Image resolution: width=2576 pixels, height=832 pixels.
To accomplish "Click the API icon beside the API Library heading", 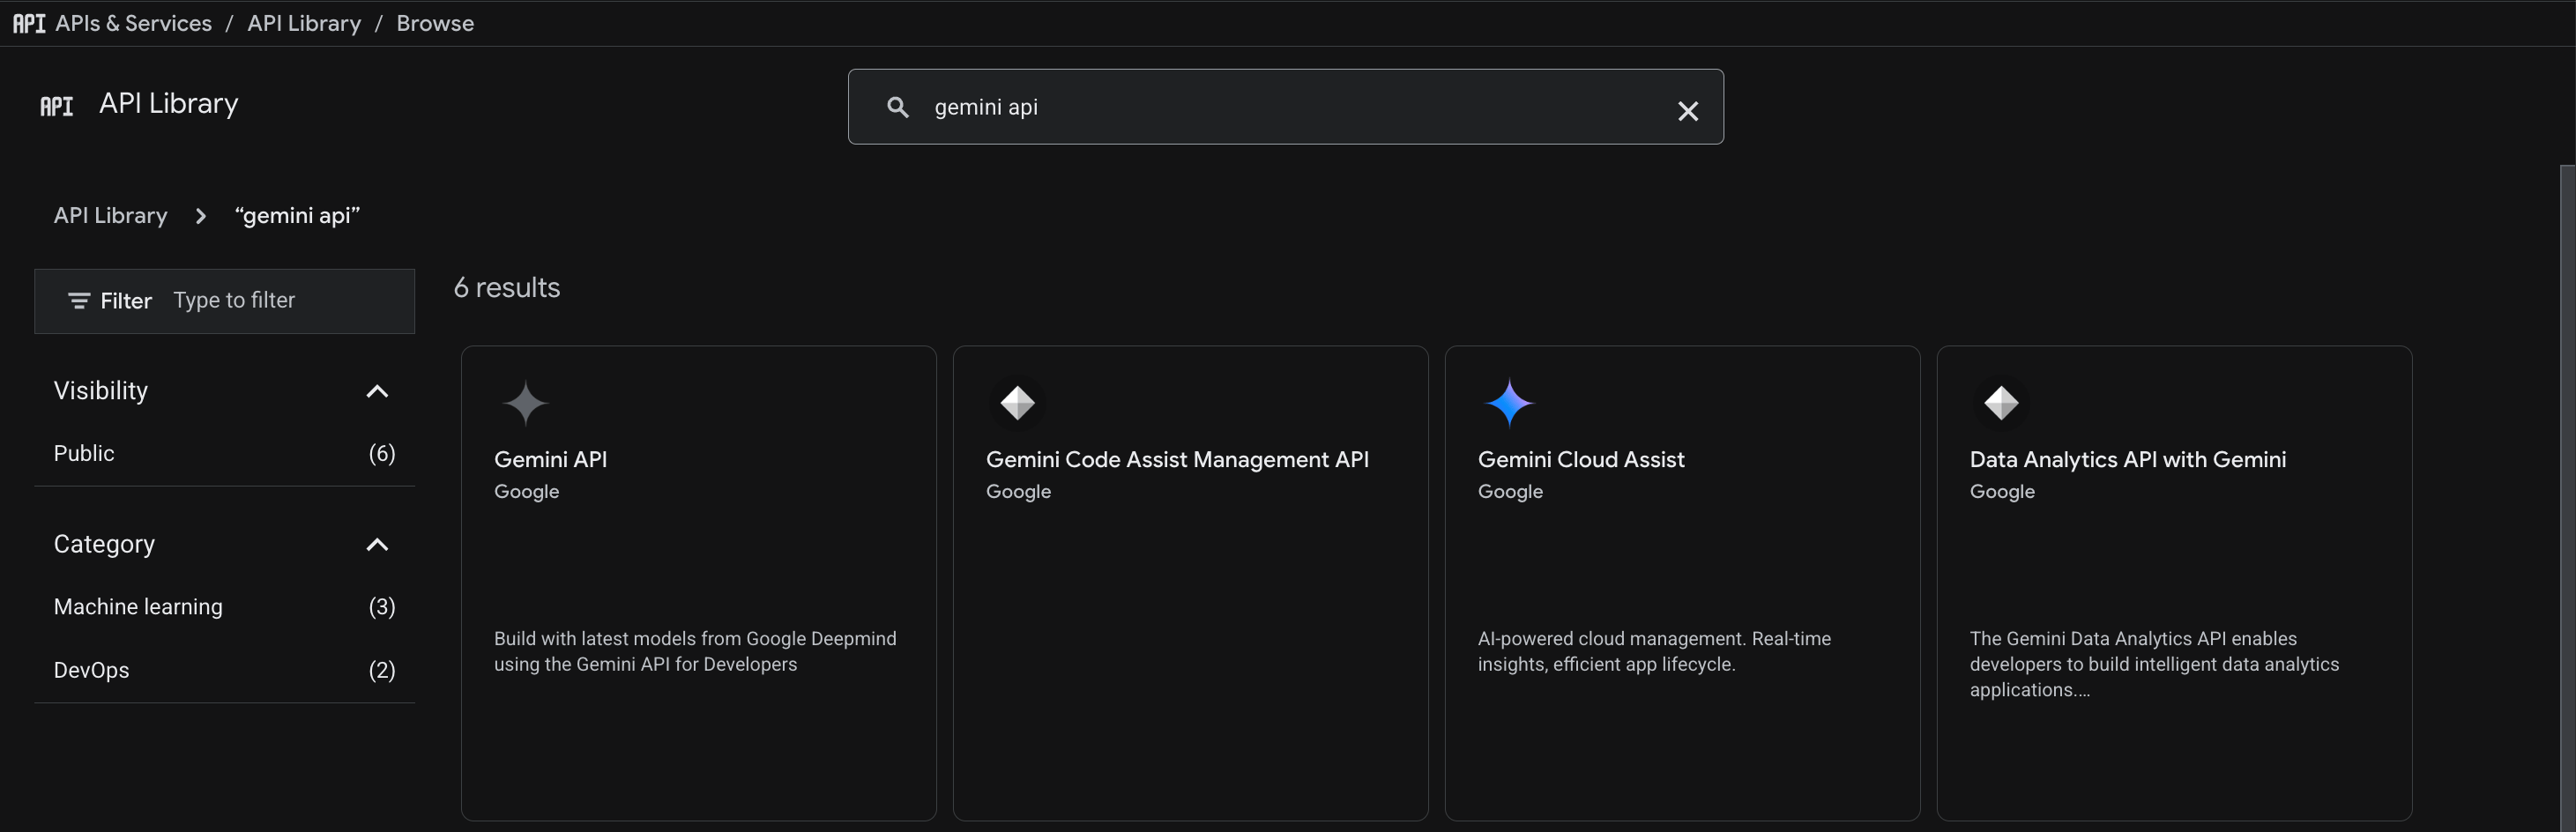I will pos(57,106).
